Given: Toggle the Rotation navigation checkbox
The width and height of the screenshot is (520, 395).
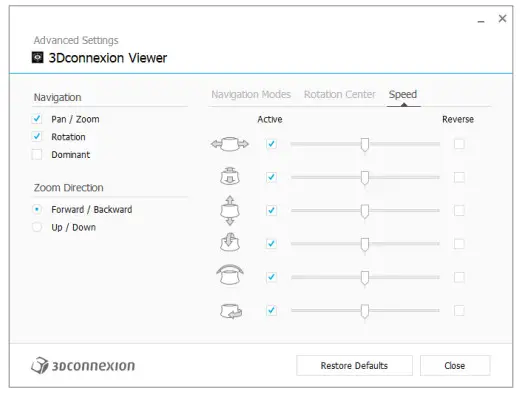Looking at the screenshot, I should point(37,137).
